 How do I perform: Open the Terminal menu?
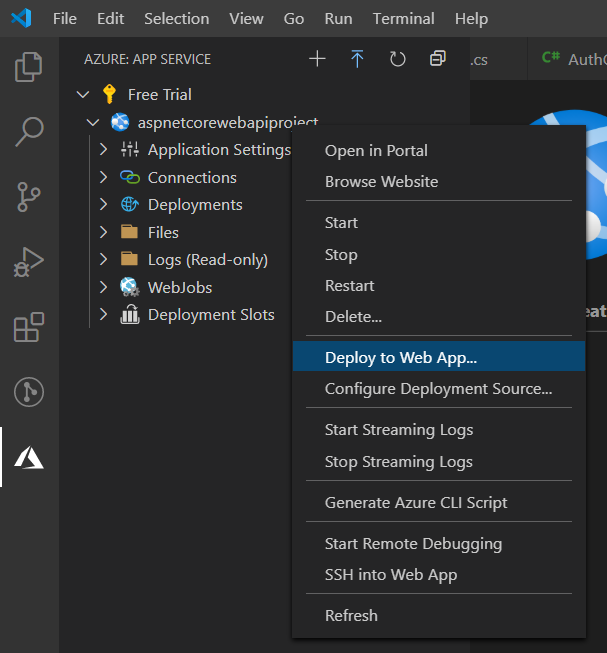403,19
